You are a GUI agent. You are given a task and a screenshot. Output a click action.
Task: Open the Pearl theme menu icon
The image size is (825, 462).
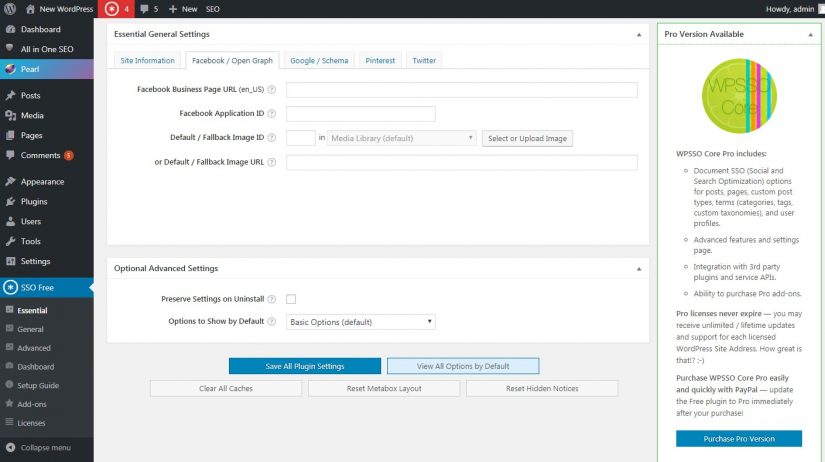[x=10, y=69]
